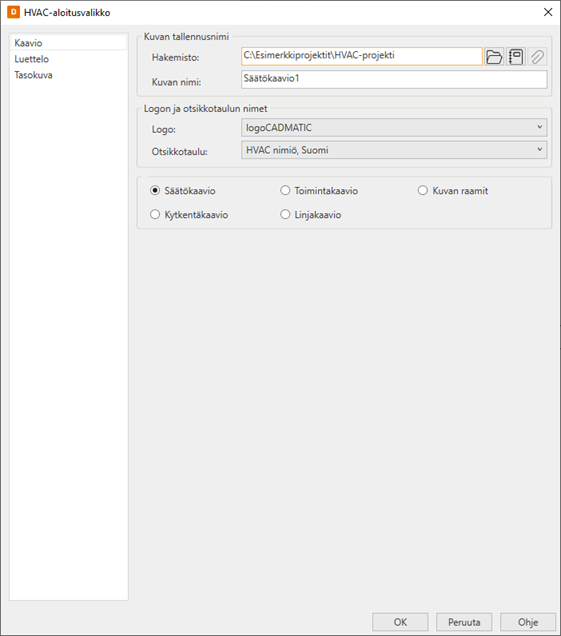561x636 pixels.
Task: Click into the Hakemisto directory field
Action: 362,56
